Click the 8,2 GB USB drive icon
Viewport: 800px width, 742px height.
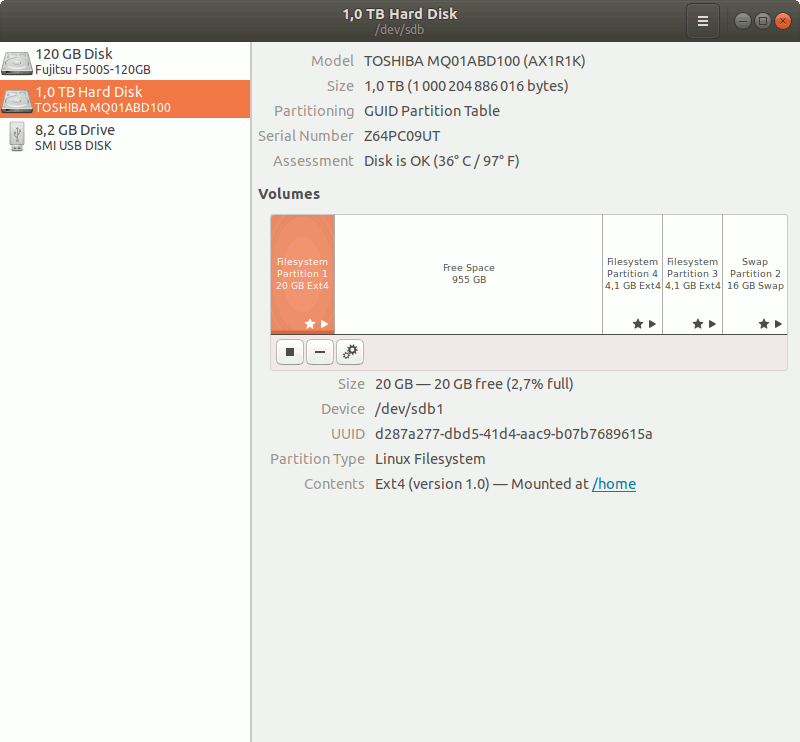tap(17, 137)
